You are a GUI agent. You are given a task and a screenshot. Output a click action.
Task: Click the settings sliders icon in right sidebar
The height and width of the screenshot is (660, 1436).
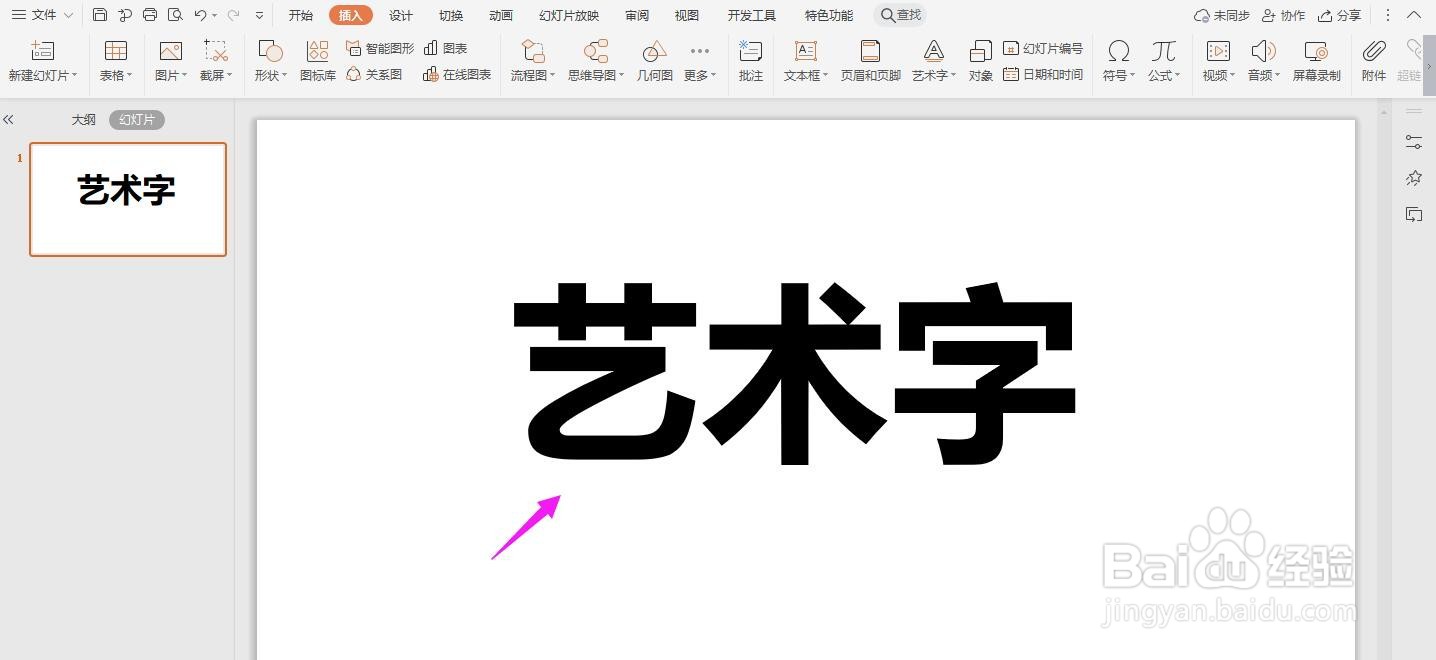point(1414,142)
